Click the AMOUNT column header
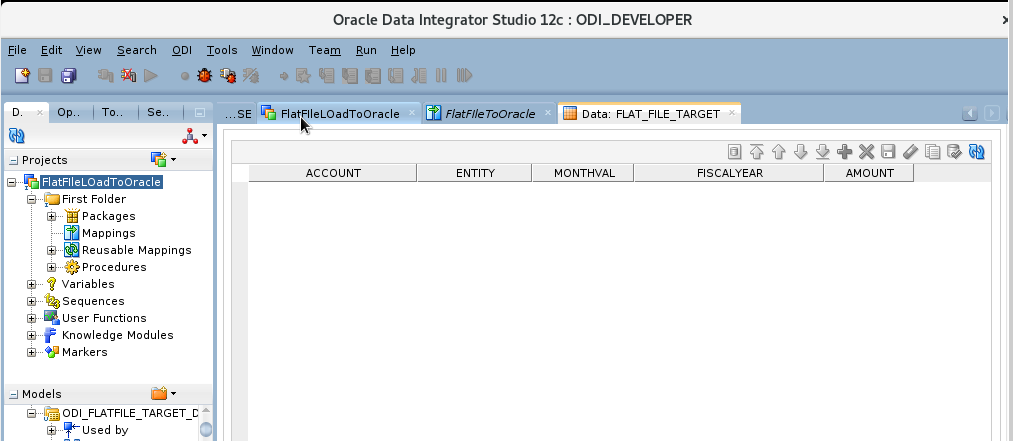1013x441 pixels. [x=869, y=173]
